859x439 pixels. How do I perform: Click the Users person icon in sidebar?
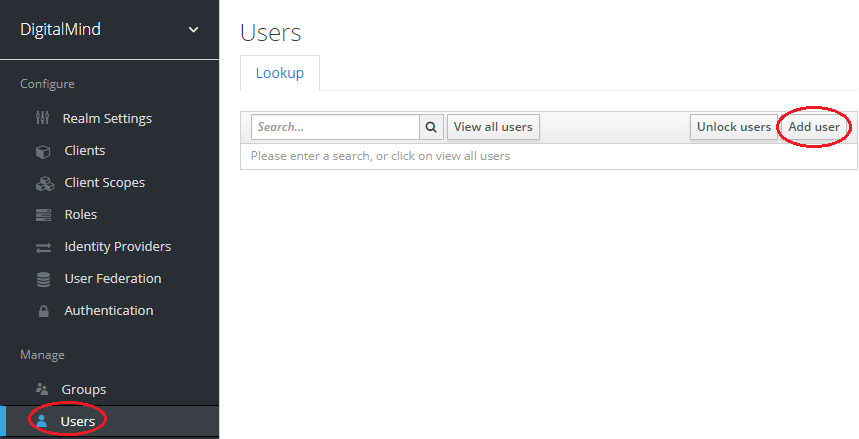coord(42,421)
